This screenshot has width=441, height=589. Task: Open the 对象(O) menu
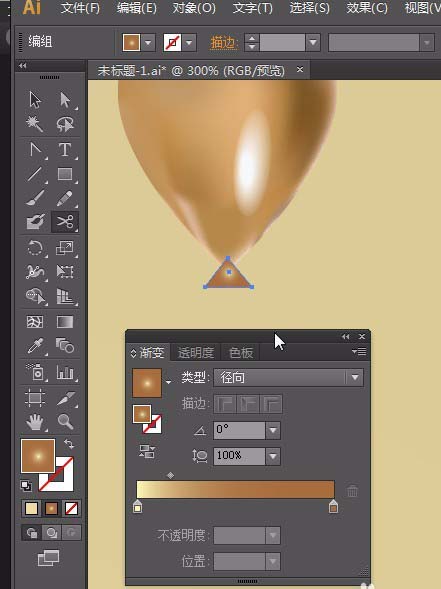pyautogui.click(x=194, y=8)
